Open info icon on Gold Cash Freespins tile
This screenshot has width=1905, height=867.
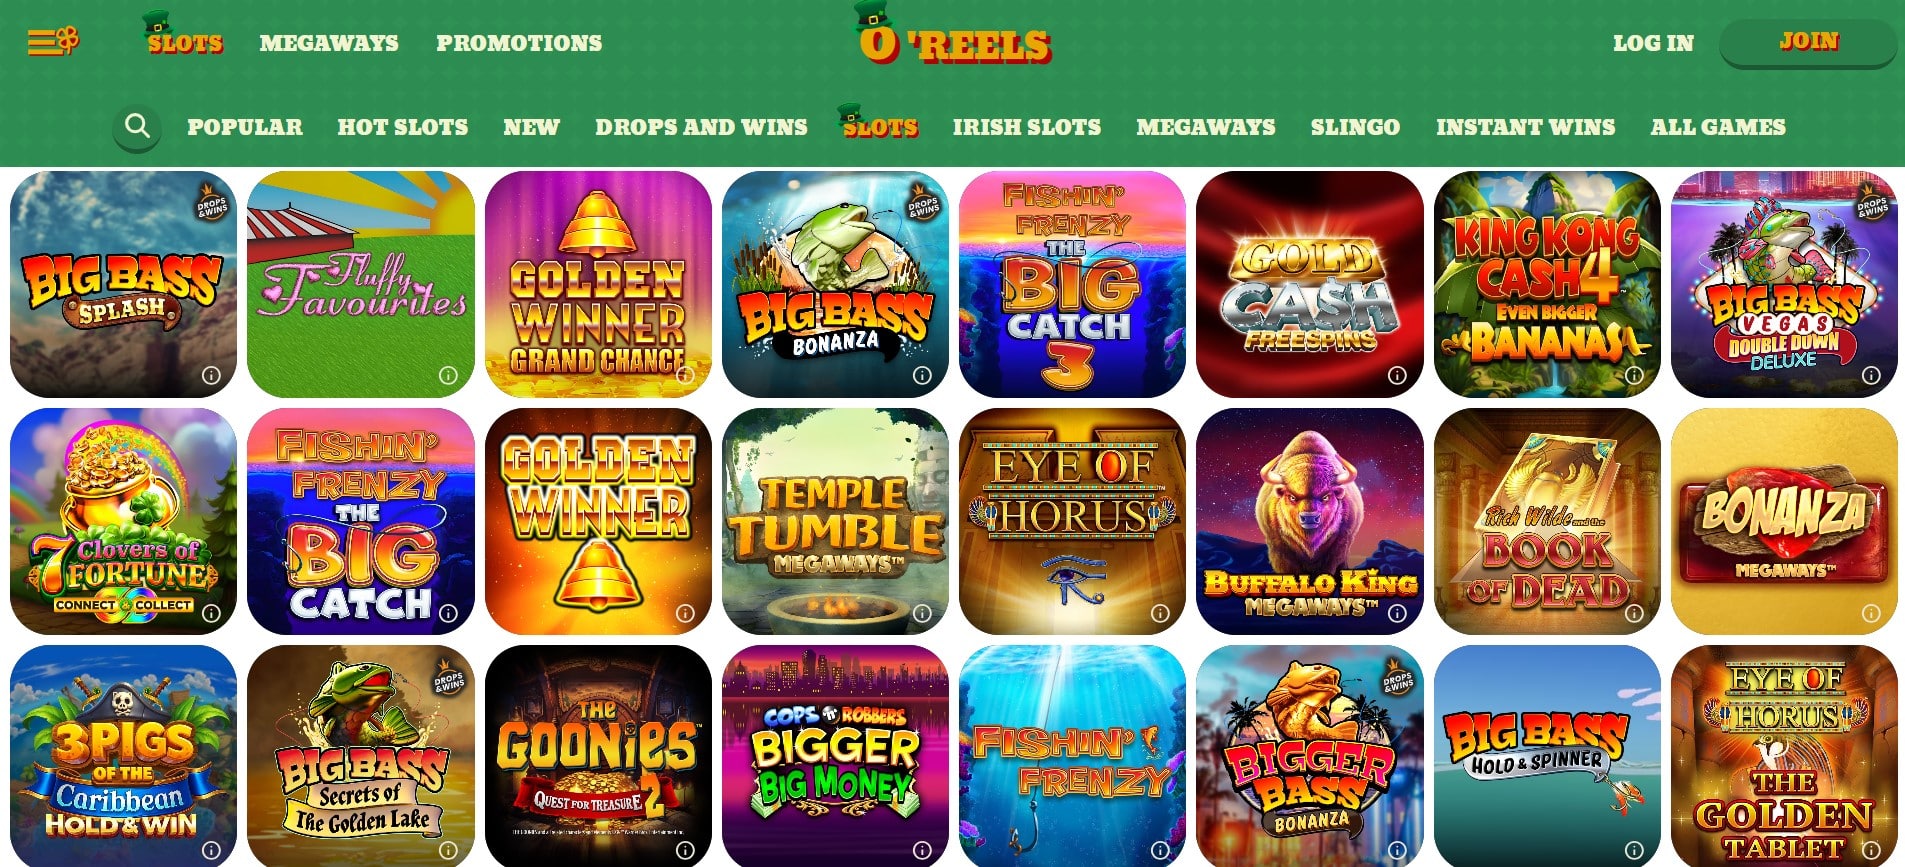[1397, 376]
